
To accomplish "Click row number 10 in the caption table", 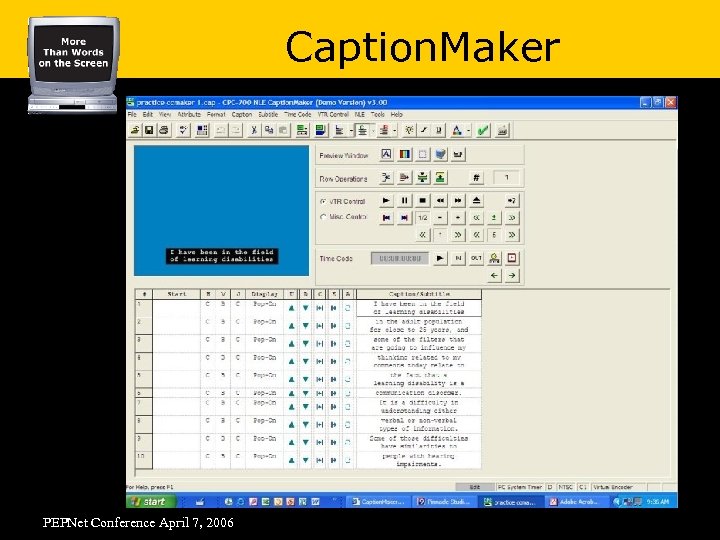I will coord(143,460).
